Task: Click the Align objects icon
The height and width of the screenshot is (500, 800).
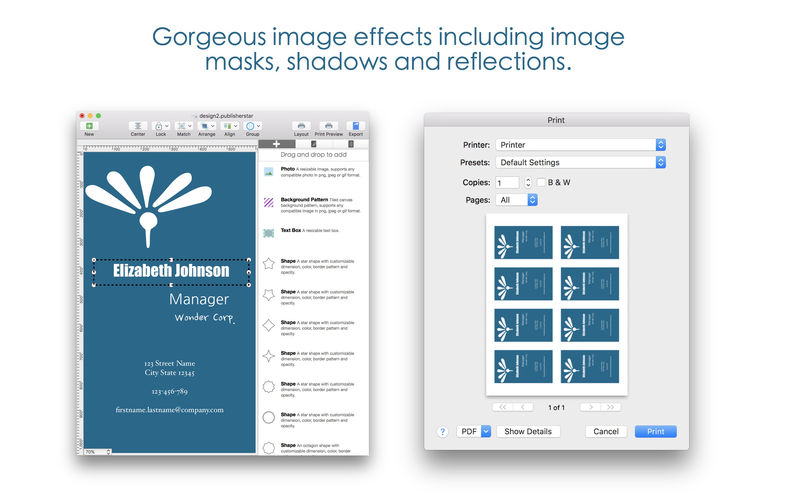Action: [228, 126]
